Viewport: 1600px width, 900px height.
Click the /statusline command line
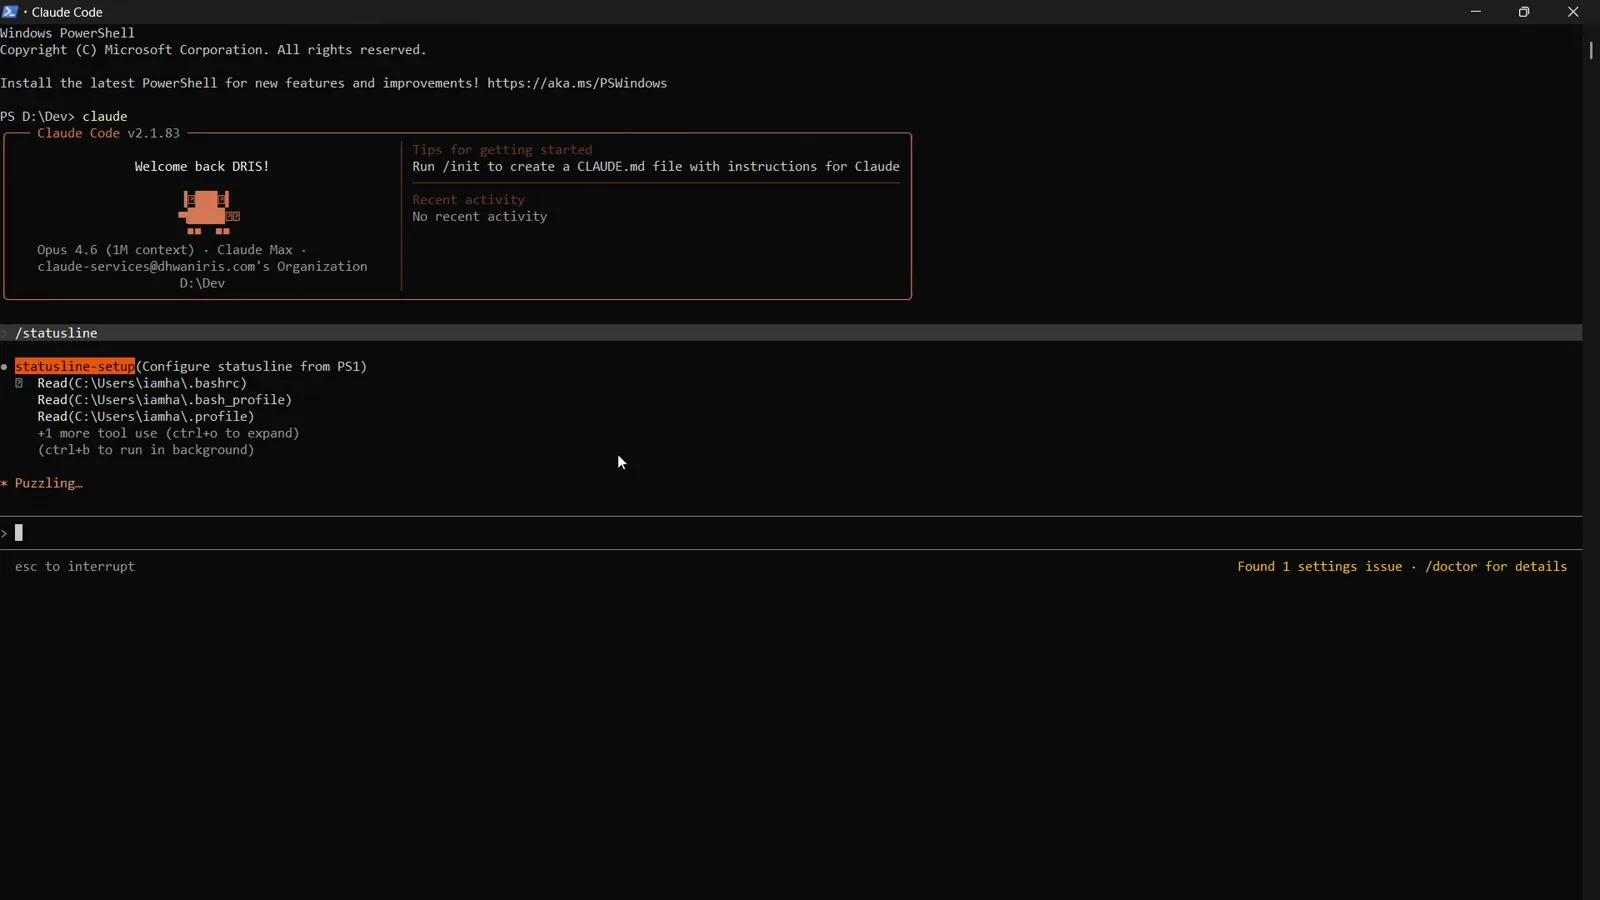(791, 333)
